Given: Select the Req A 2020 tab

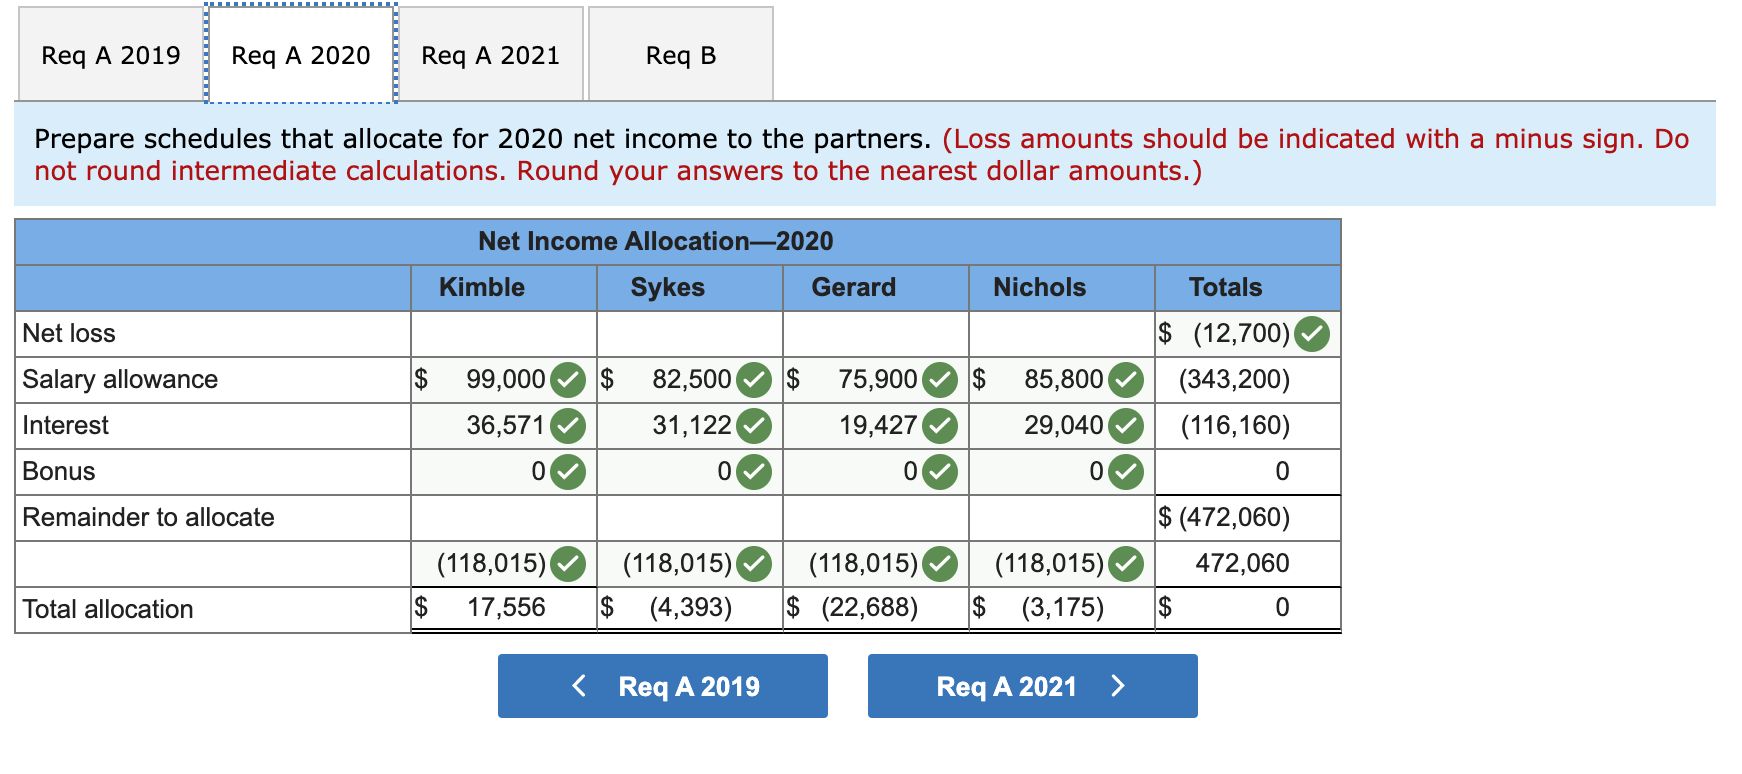Looking at the screenshot, I should tap(301, 55).
